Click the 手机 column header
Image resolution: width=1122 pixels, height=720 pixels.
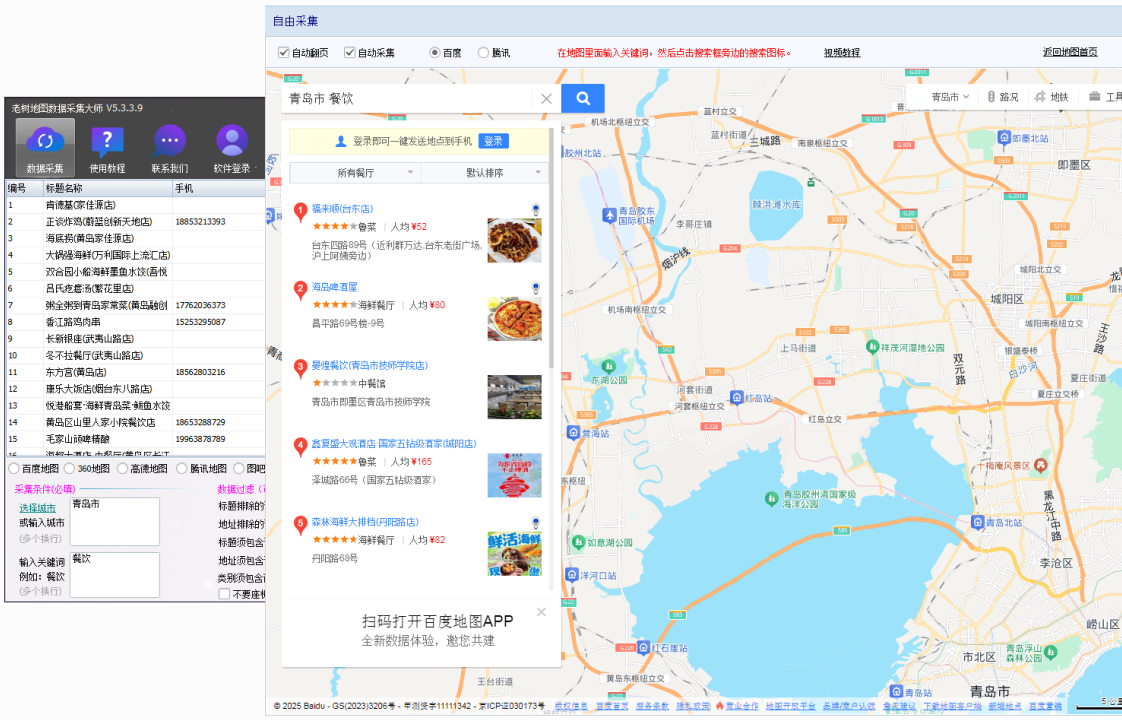(218, 188)
